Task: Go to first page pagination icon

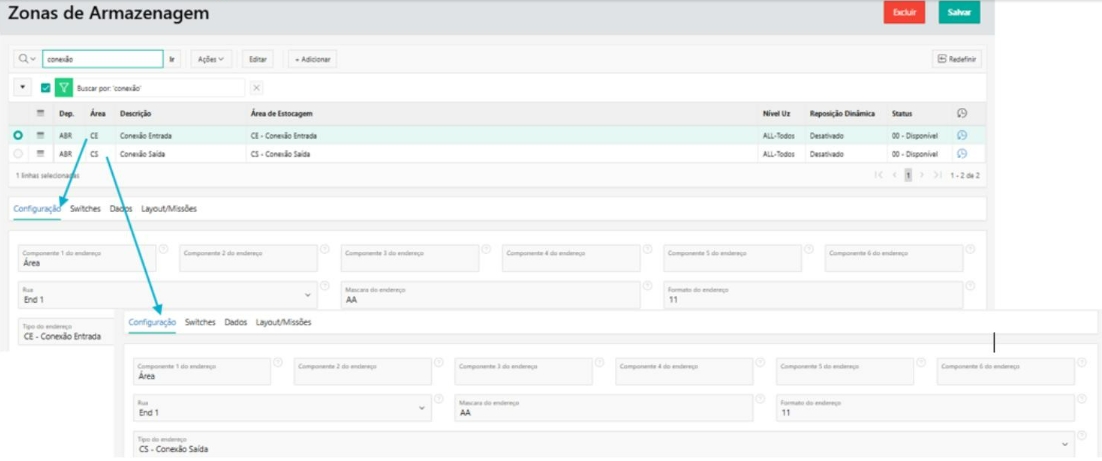Action: 879,174
